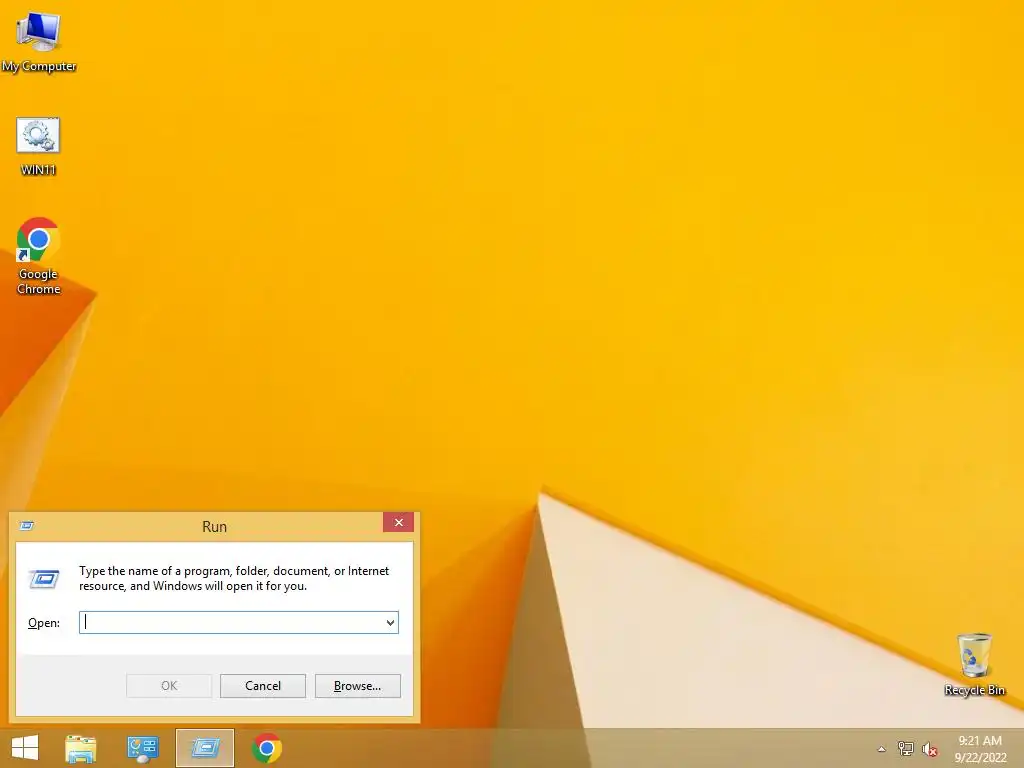
Task: Select the WIN11 desktop shortcut
Action: click(x=38, y=146)
